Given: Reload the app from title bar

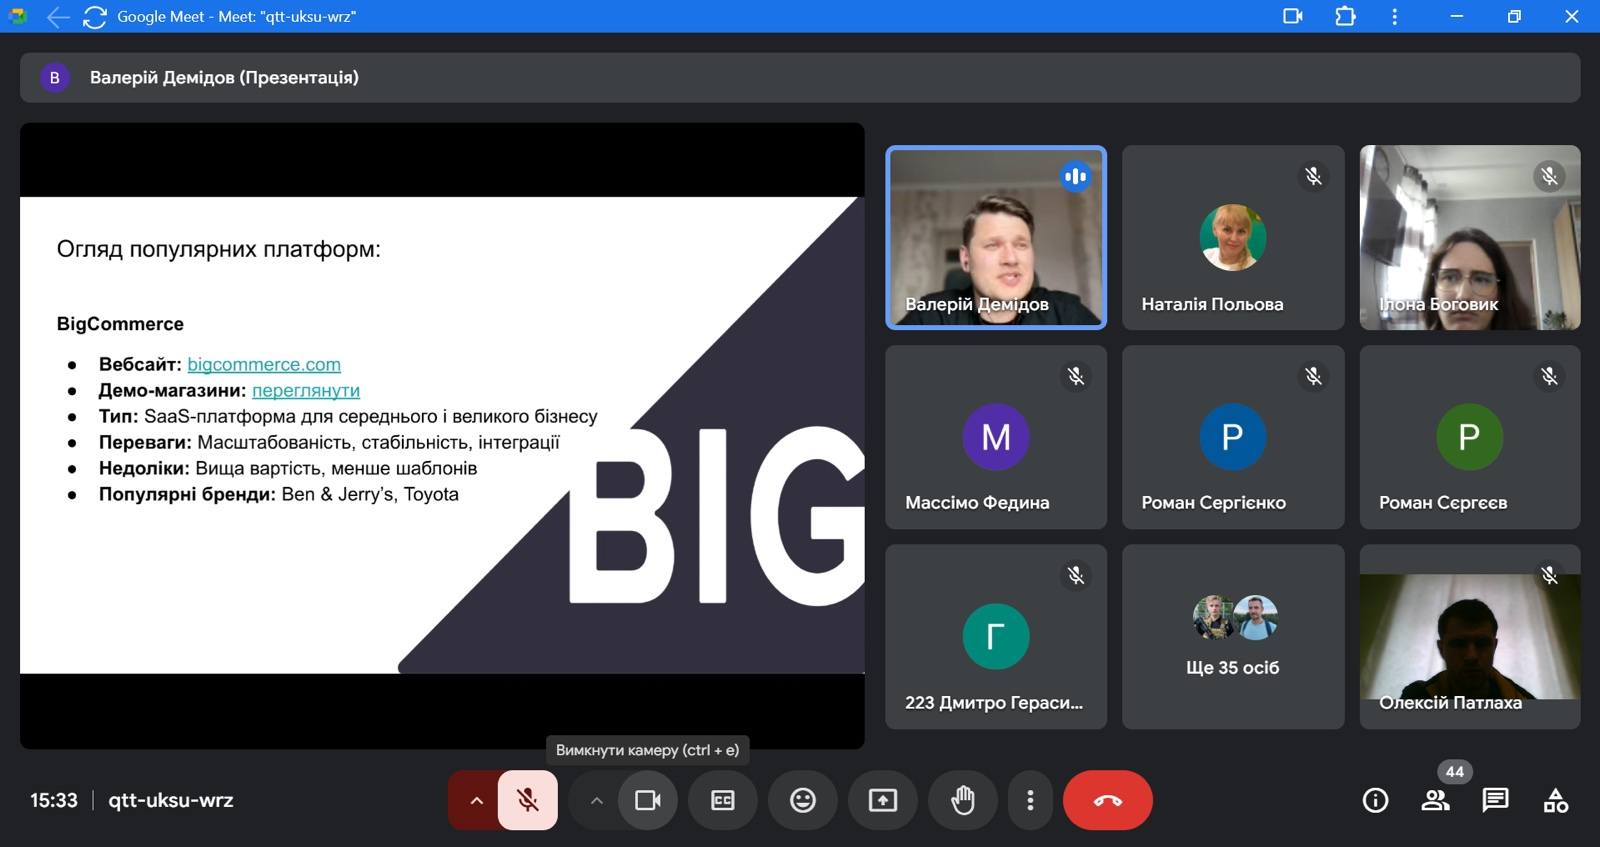Looking at the screenshot, I should tap(94, 16).
